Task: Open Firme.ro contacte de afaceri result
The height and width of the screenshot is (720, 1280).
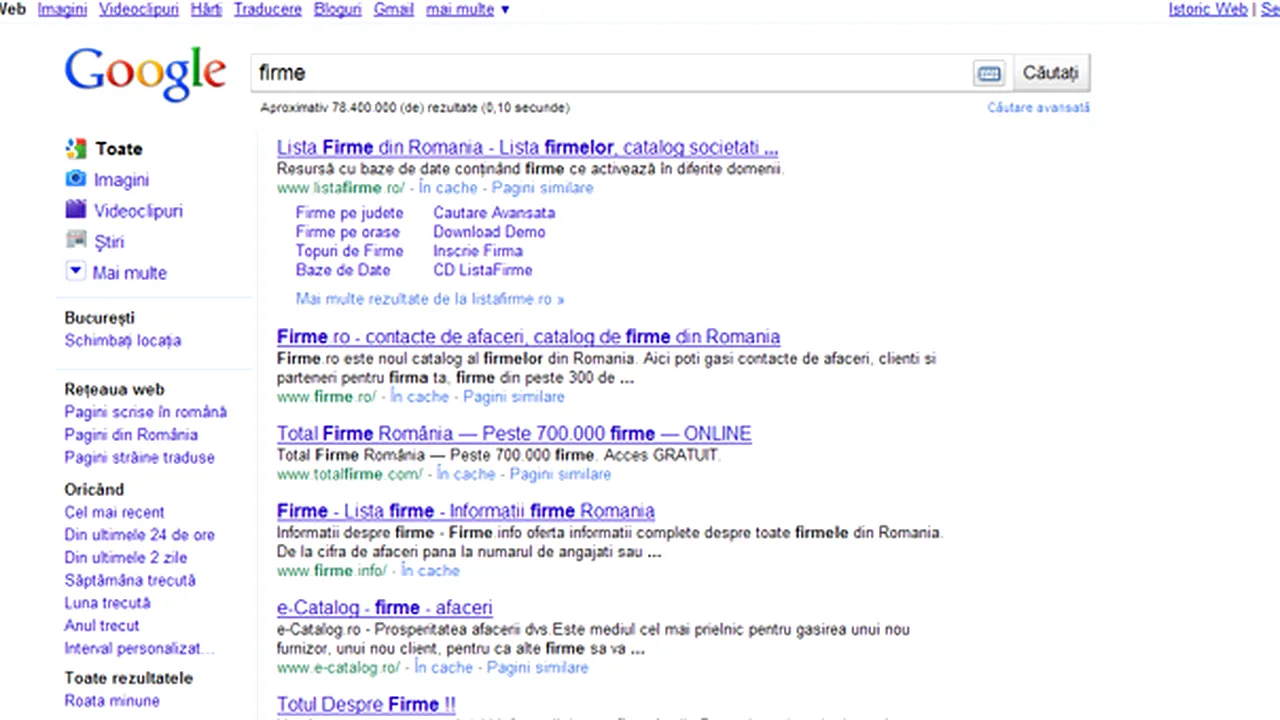Action: (528, 337)
